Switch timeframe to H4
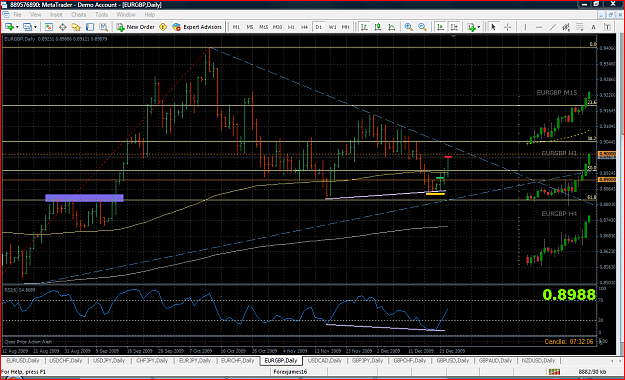The width and height of the screenshot is (625, 380). coord(305,27)
